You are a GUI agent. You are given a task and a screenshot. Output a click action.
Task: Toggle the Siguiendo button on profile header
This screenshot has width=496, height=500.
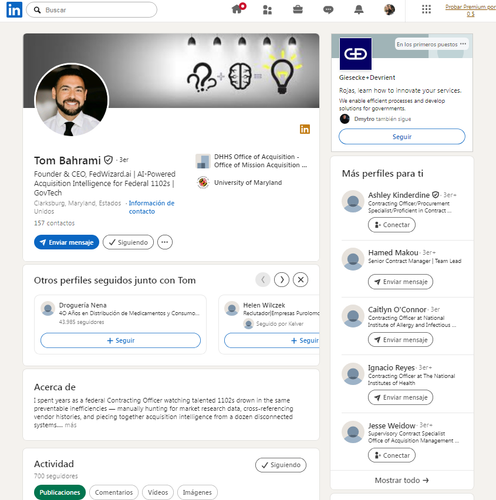(128, 242)
